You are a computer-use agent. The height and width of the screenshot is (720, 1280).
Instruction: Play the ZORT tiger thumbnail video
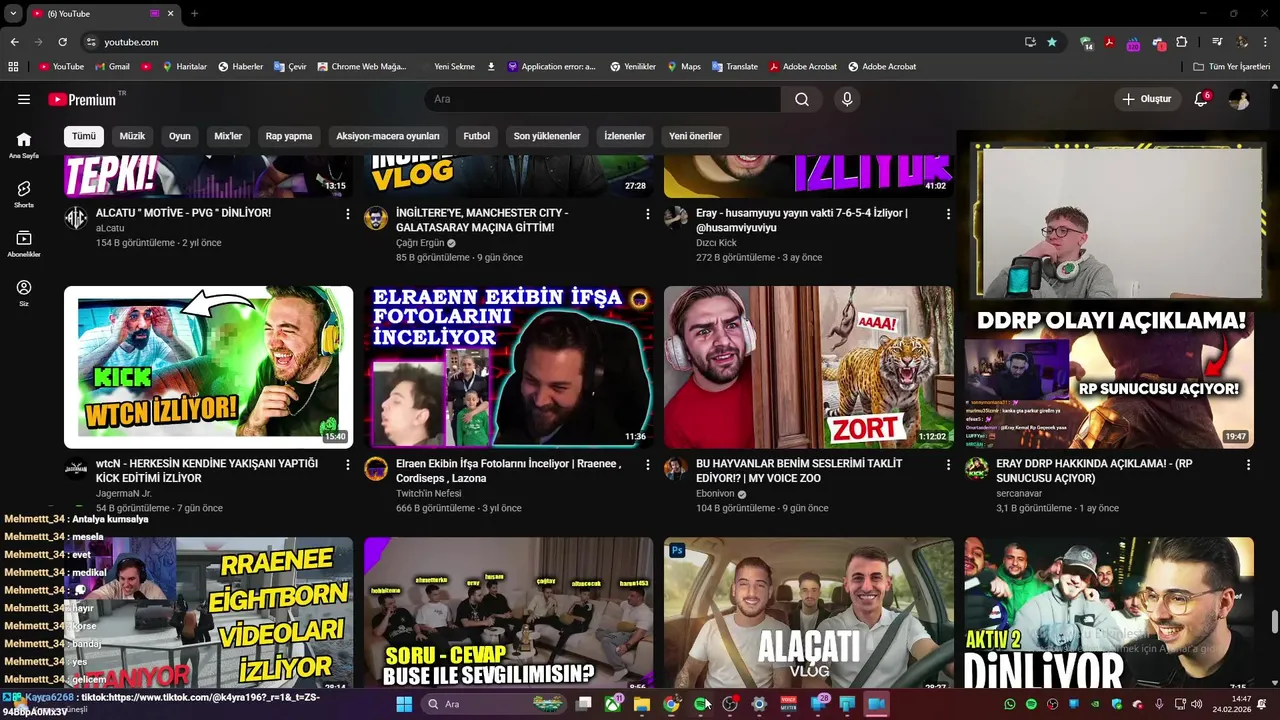tap(808, 367)
